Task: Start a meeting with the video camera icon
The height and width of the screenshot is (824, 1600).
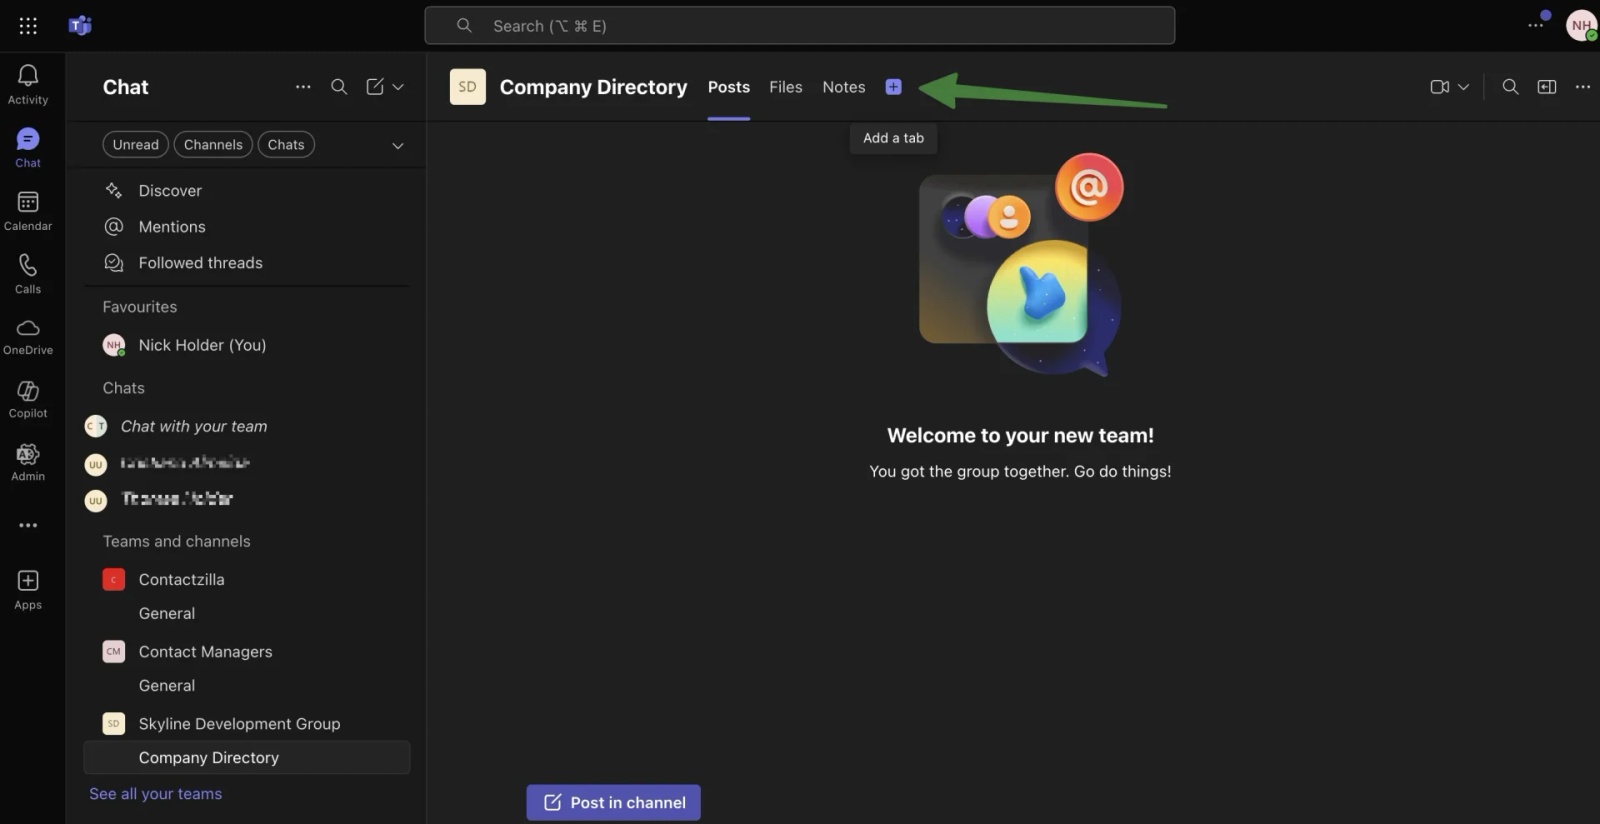Action: click(x=1440, y=87)
